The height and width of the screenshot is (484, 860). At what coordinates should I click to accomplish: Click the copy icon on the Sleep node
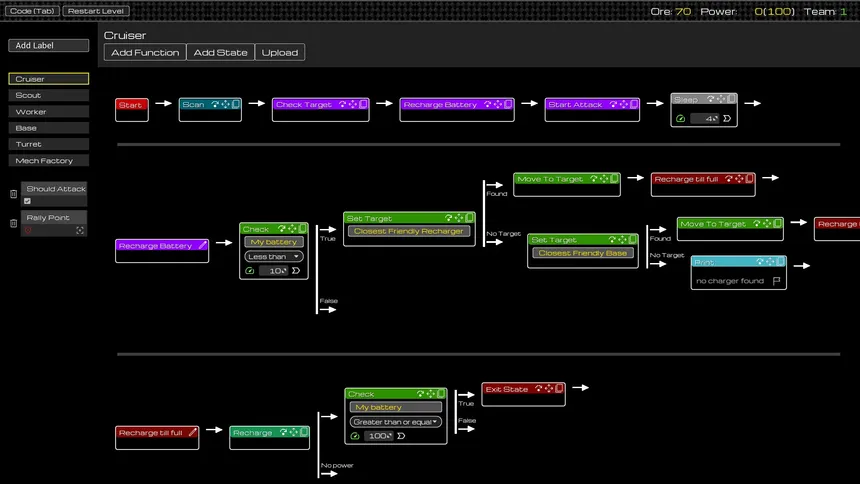click(x=731, y=99)
